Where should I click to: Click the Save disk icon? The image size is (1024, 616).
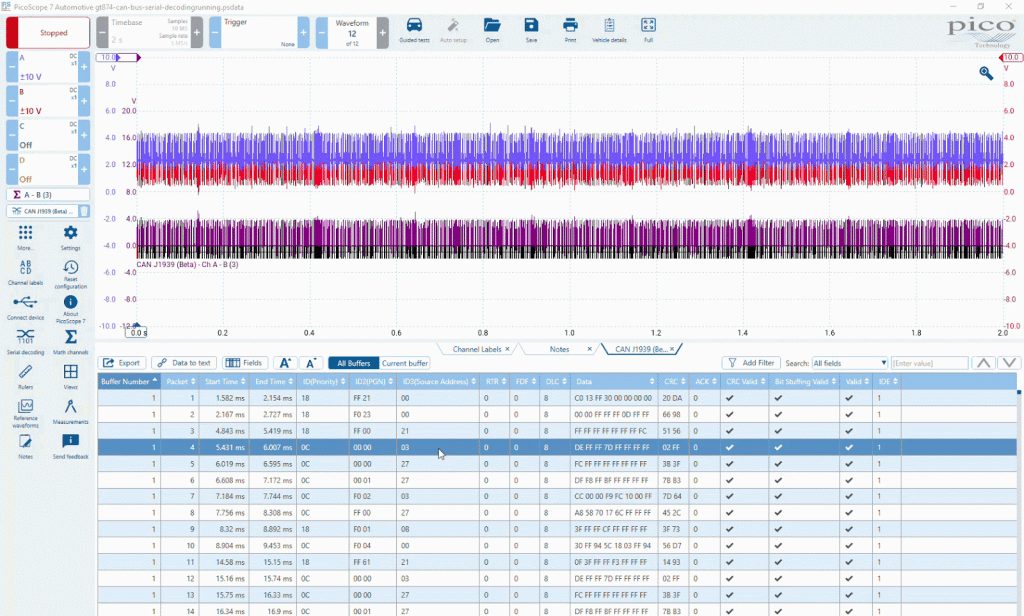531,25
